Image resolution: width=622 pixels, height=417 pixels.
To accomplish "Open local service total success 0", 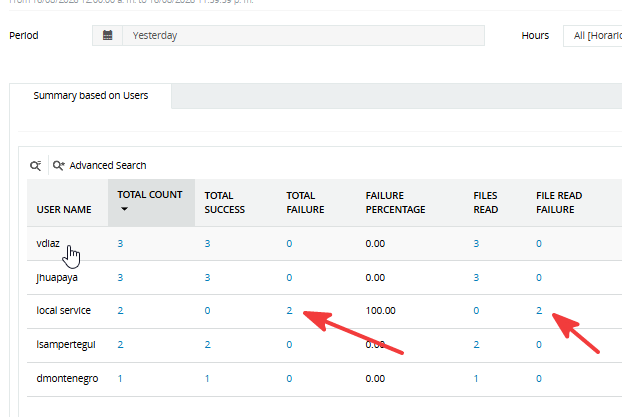I will coord(207,311).
